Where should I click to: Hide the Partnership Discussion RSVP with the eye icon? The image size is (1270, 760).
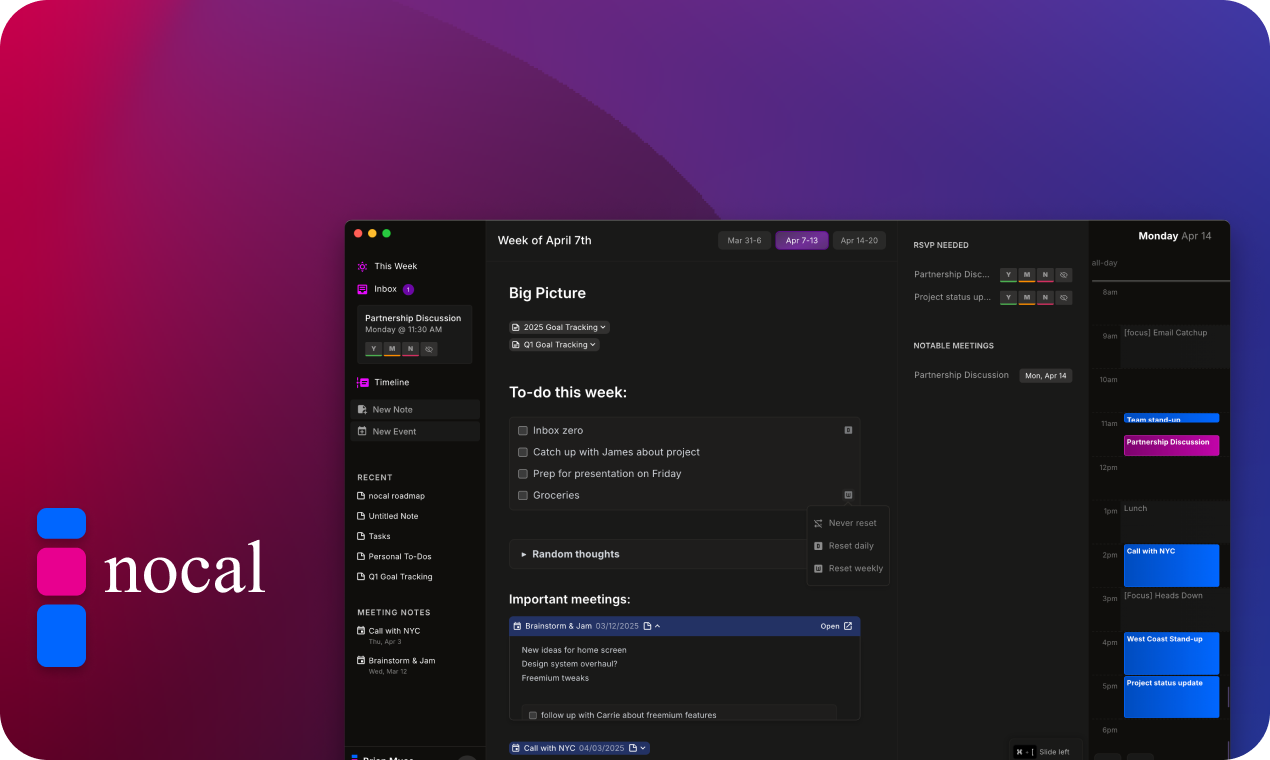click(1064, 275)
